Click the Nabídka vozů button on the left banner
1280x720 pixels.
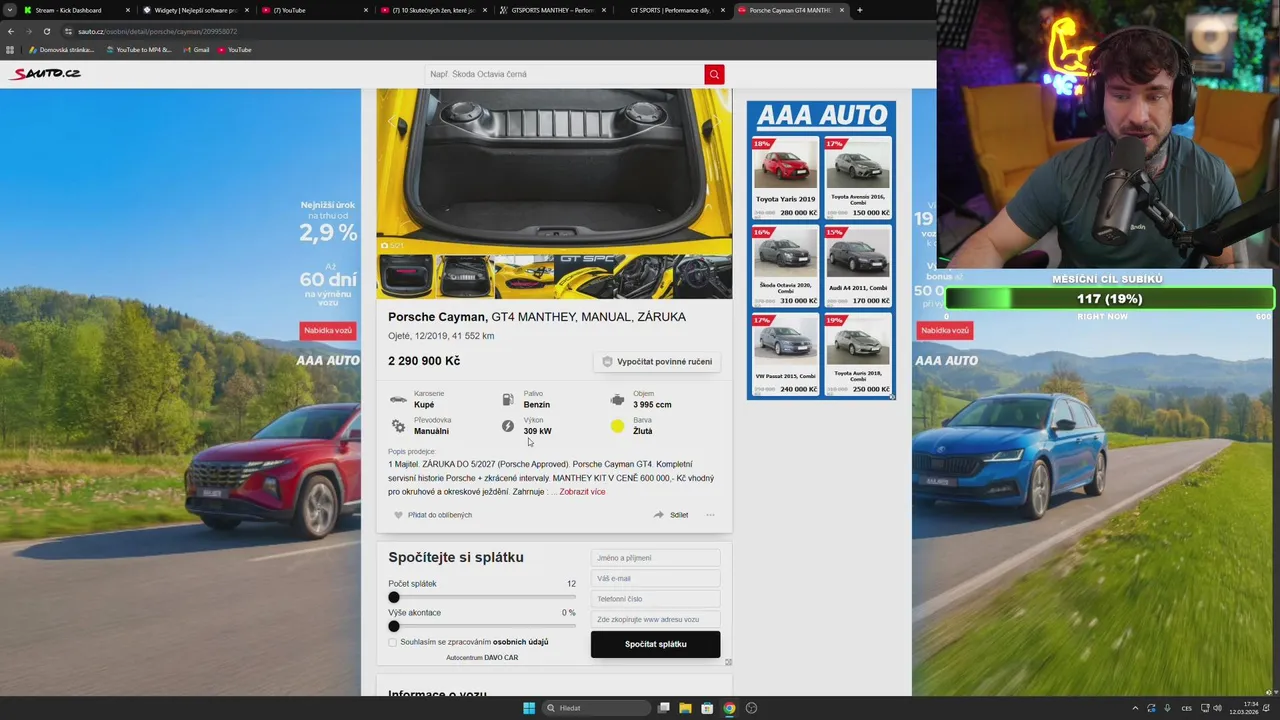click(x=328, y=330)
